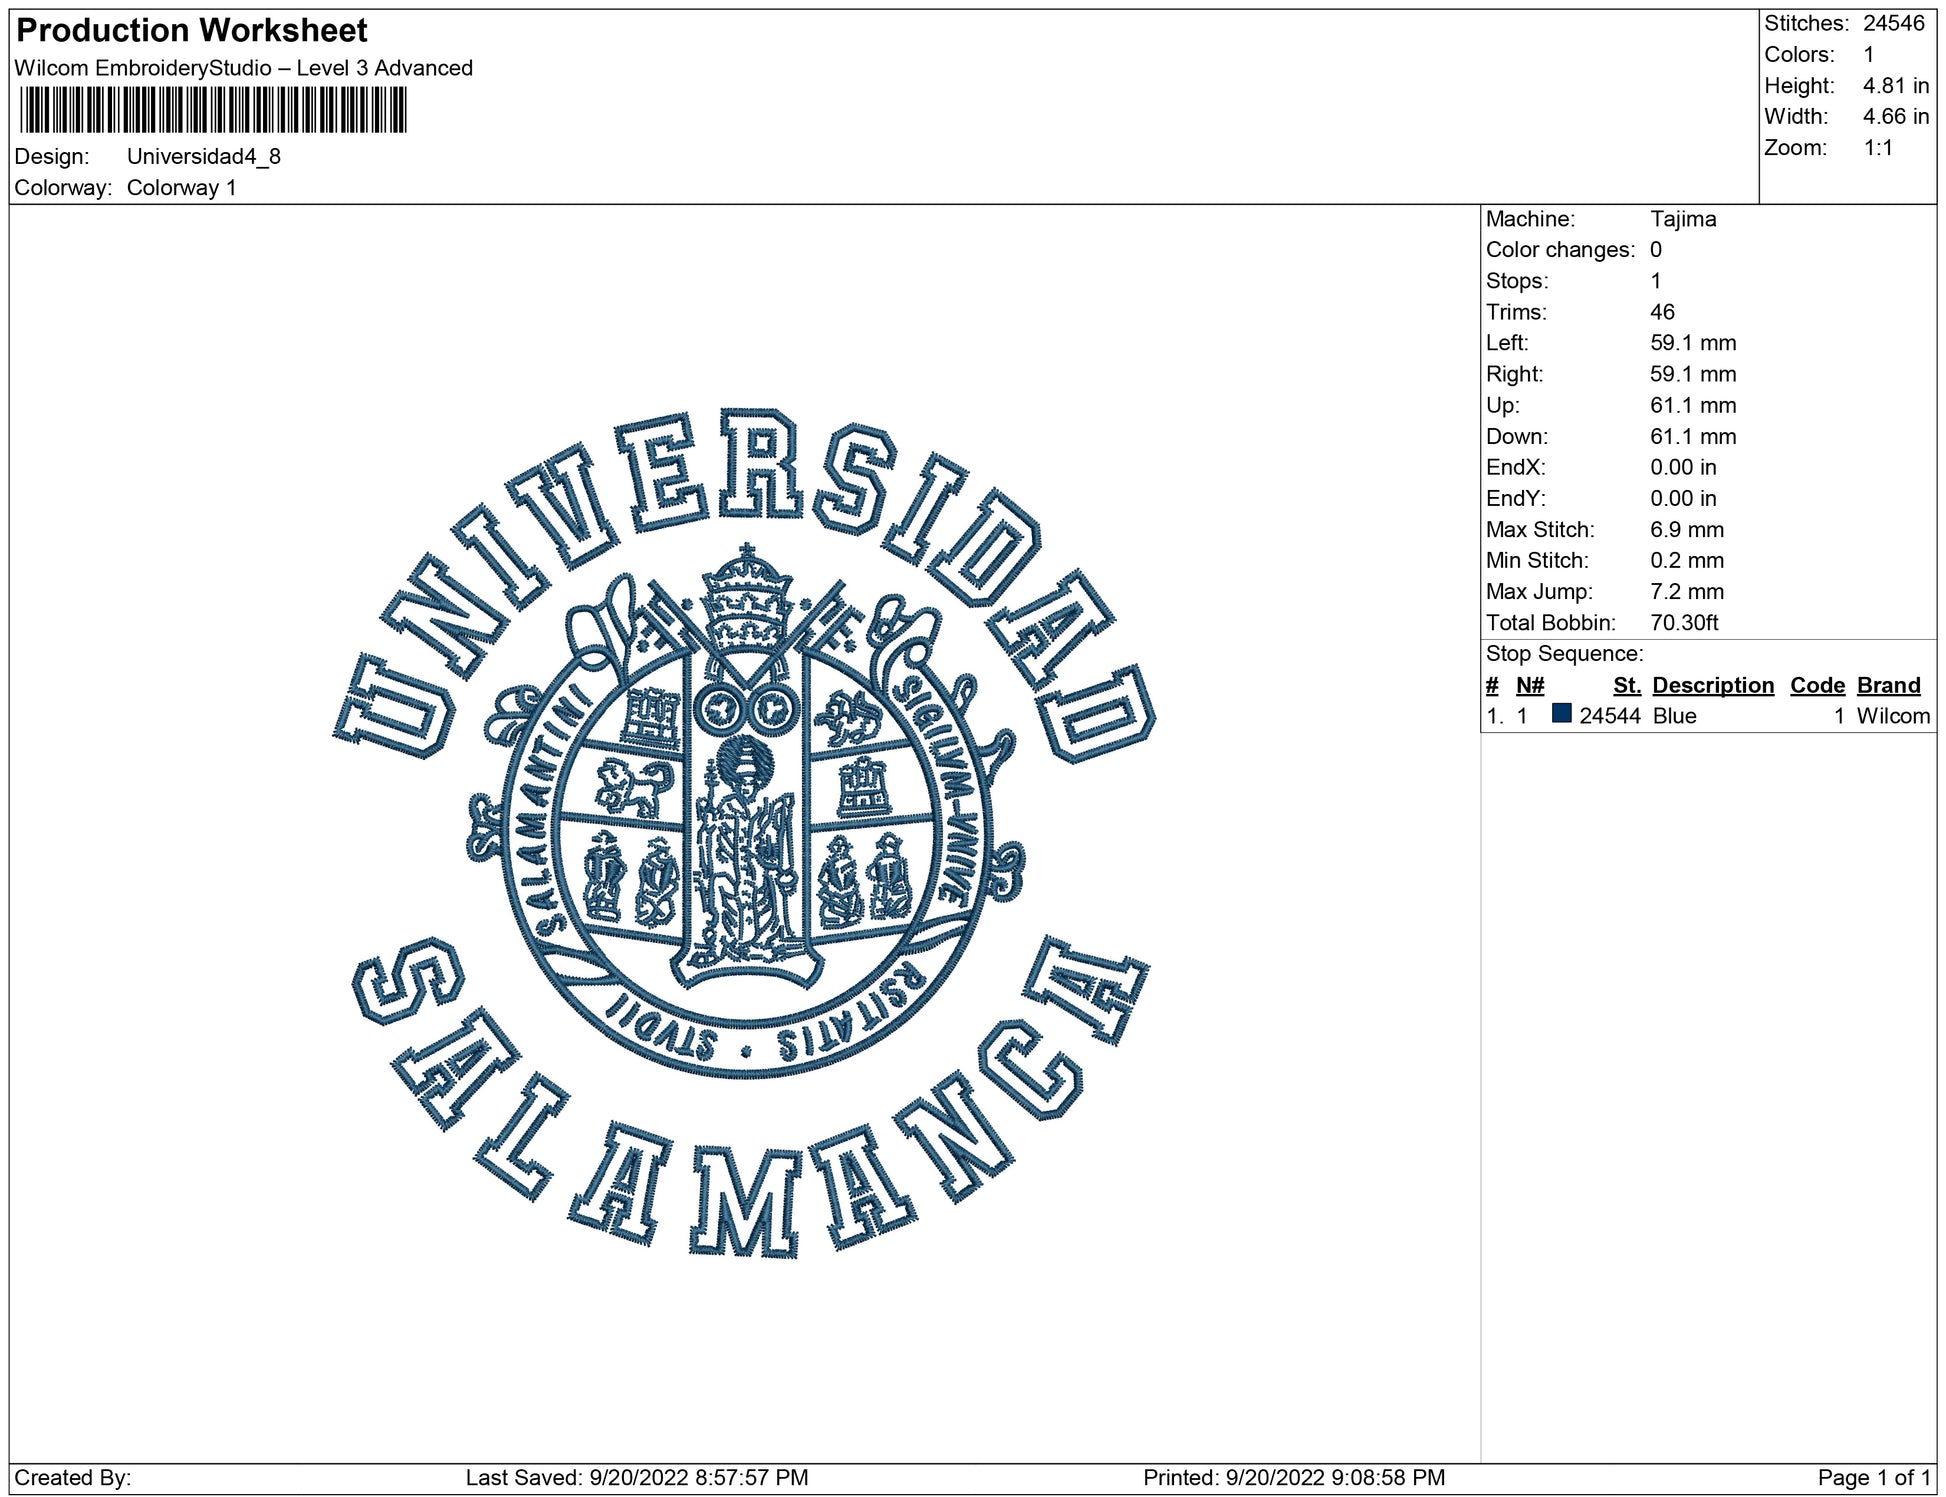The height and width of the screenshot is (1497, 1946).
Task: Click the Page 1 of 1 footer text
Action: [x=1873, y=1477]
